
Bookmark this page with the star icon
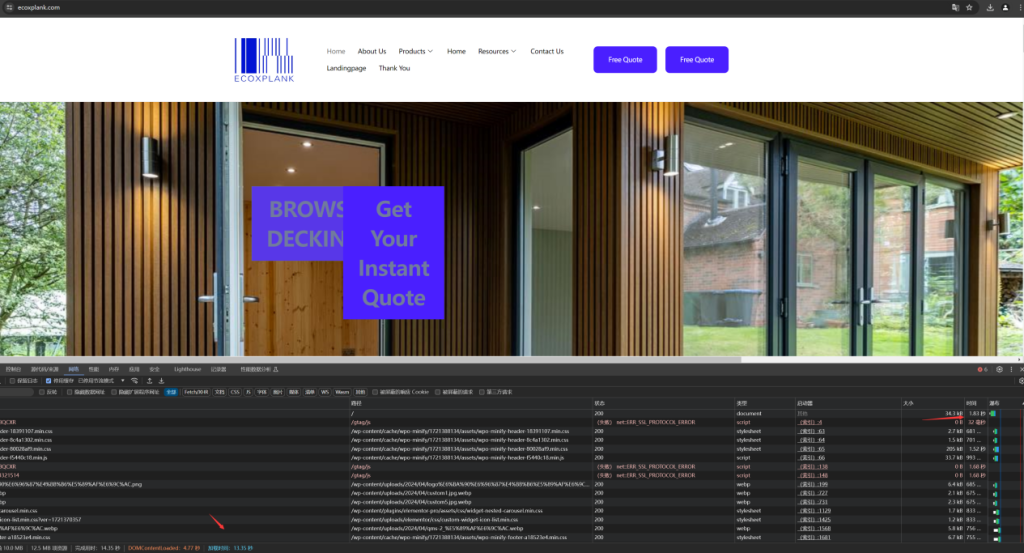[x=969, y=7]
